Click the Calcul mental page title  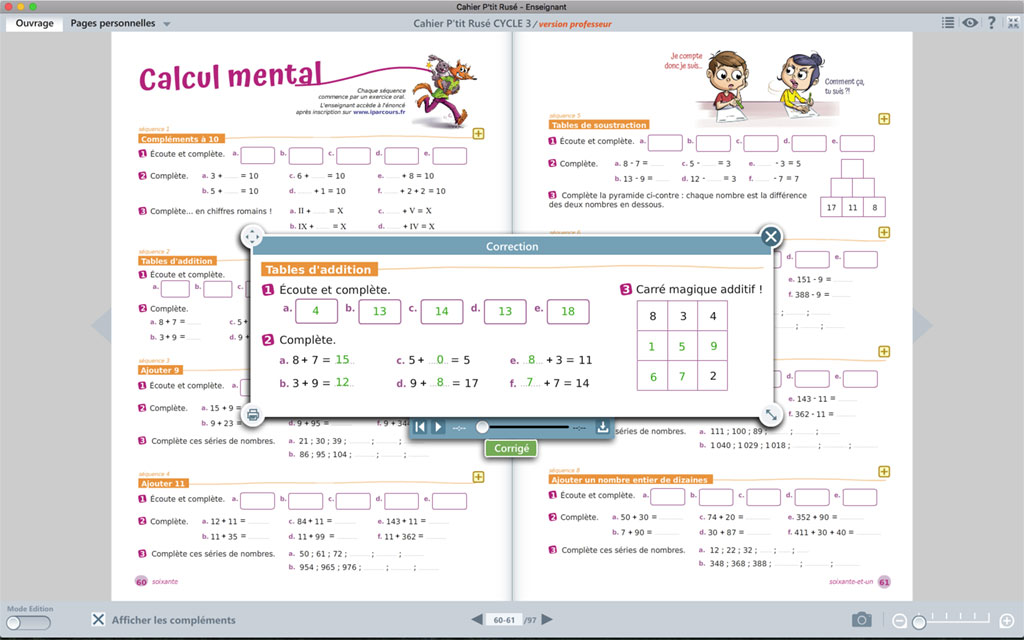[x=230, y=77]
